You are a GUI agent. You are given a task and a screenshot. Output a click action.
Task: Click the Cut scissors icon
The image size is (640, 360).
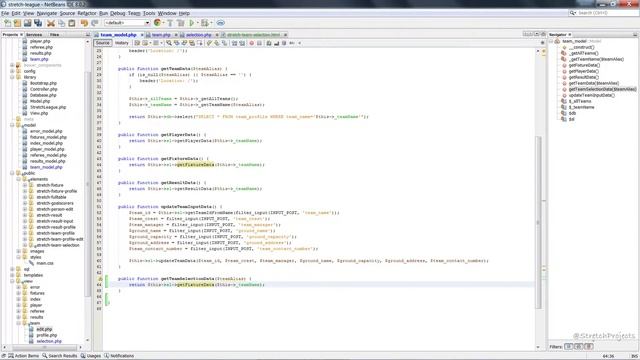pyautogui.click(x=51, y=23)
